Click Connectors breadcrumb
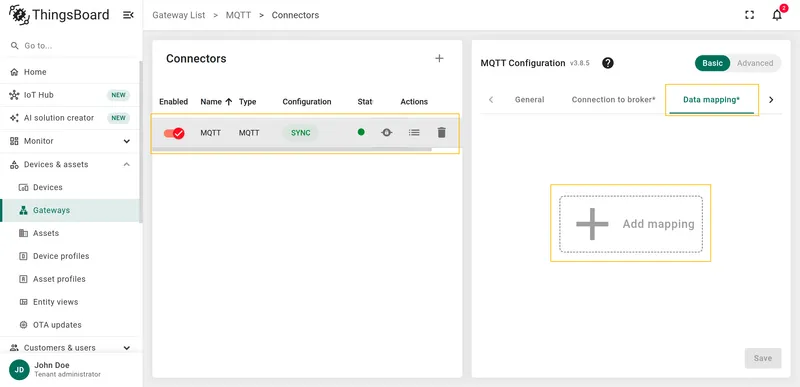 click(295, 15)
